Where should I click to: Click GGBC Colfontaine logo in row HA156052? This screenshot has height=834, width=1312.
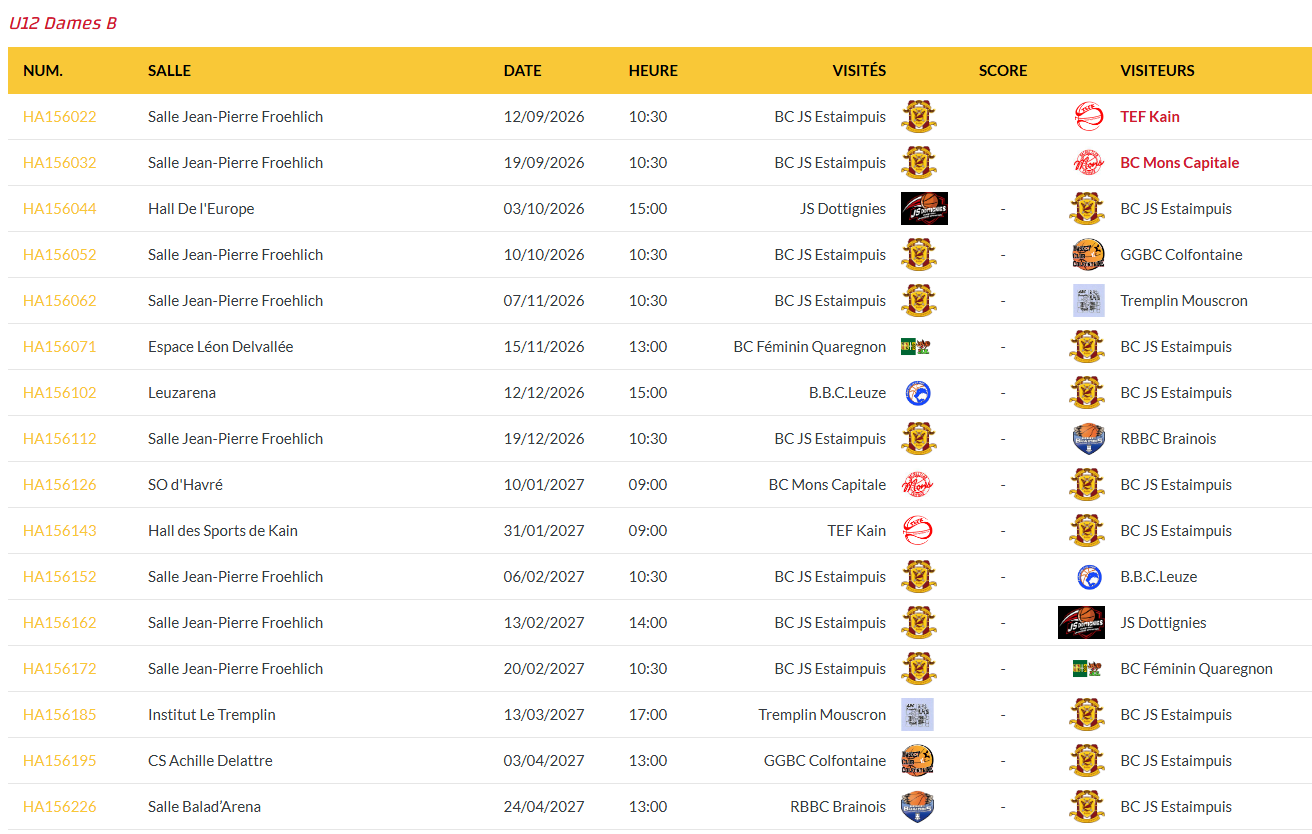pos(1087,255)
